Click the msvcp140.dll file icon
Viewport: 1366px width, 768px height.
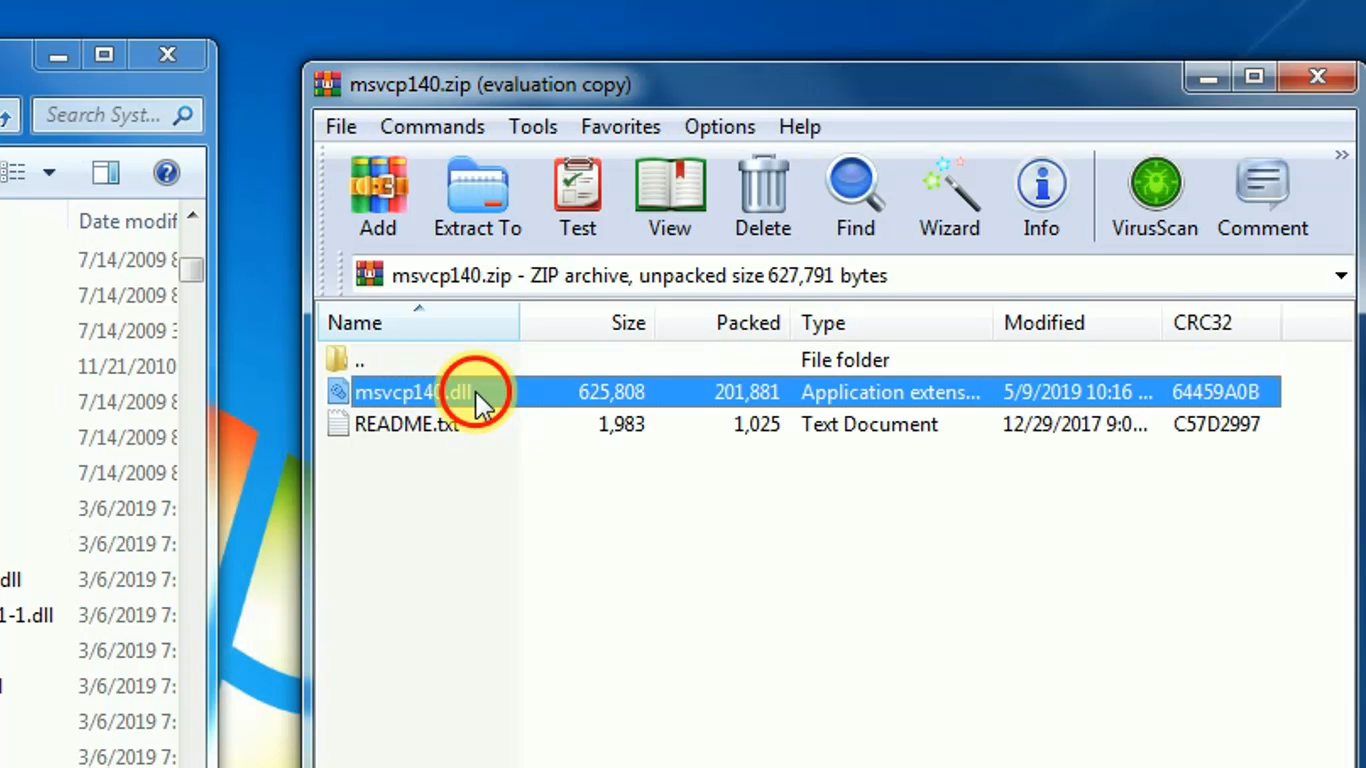click(338, 392)
